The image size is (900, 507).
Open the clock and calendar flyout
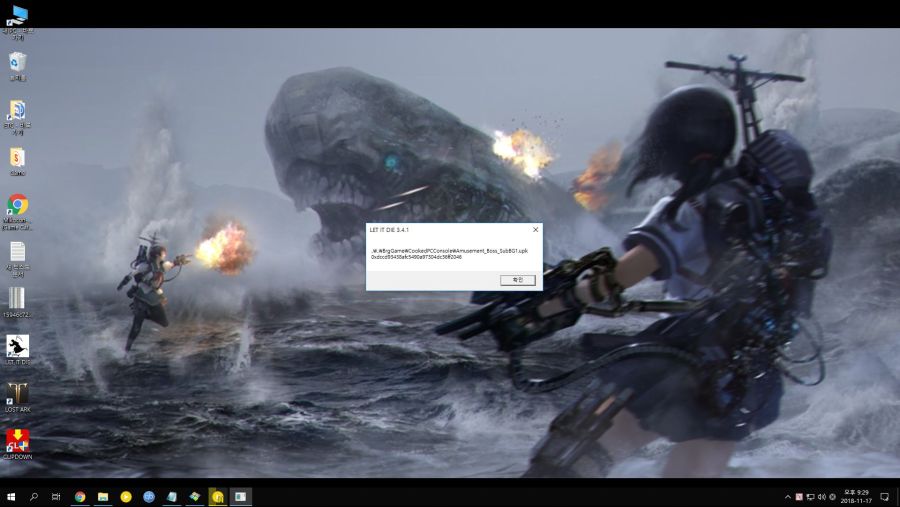coord(855,496)
